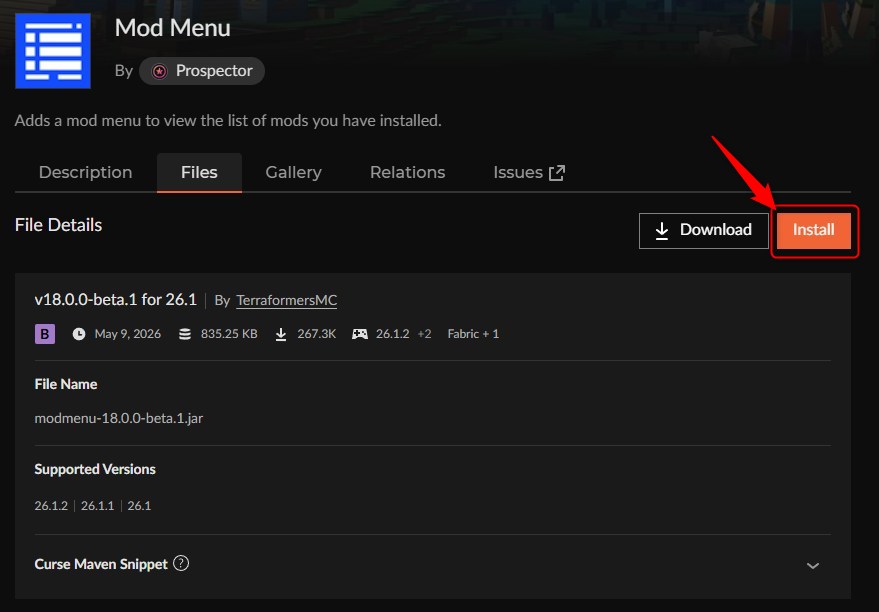
Task: Select the Files tab
Action: click(x=199, y=173)
